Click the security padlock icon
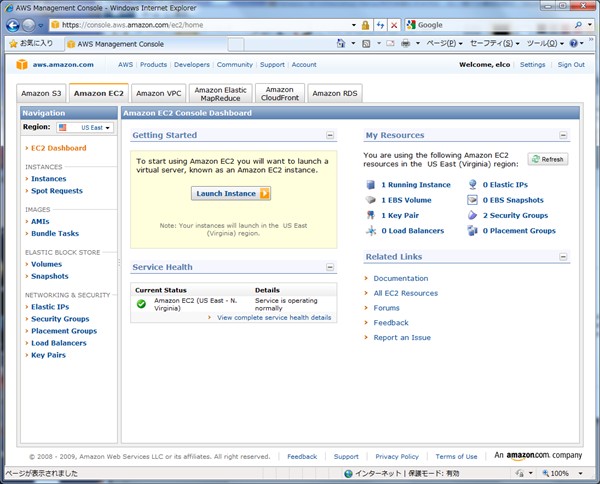Image resolution: width=600 pixels, height=484 pixels. (x=365, y=25)
